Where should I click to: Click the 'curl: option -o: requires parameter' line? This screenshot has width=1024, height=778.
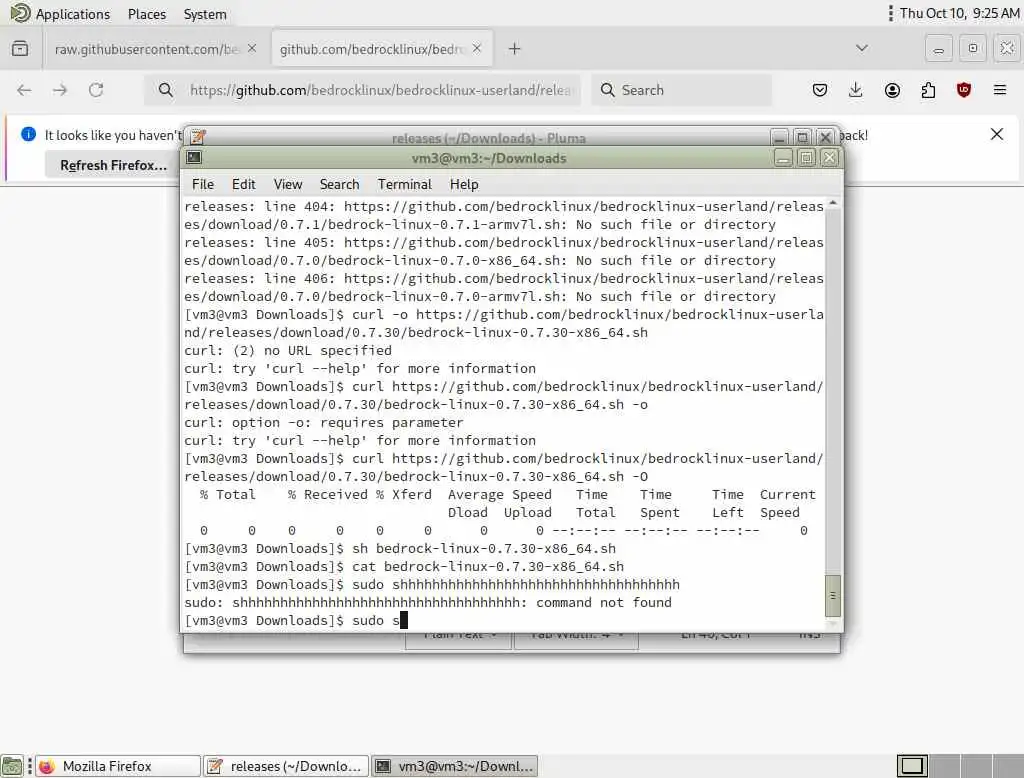click(323, 423)
